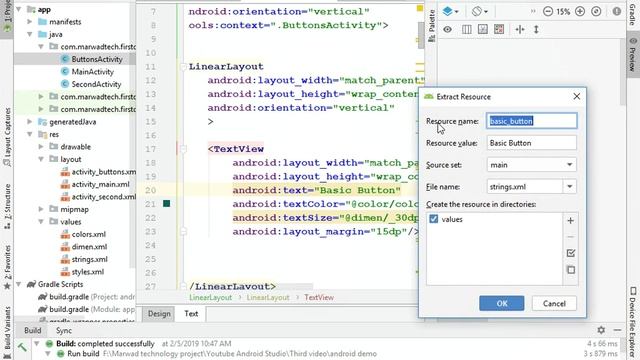Open activity_main.xml layout file
Screen dimensions: 640x360
(x=100, y=184)
